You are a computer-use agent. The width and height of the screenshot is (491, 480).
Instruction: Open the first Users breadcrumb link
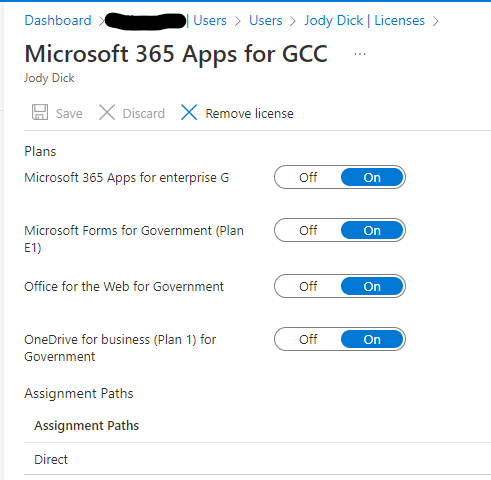click(x=210, y=20)
